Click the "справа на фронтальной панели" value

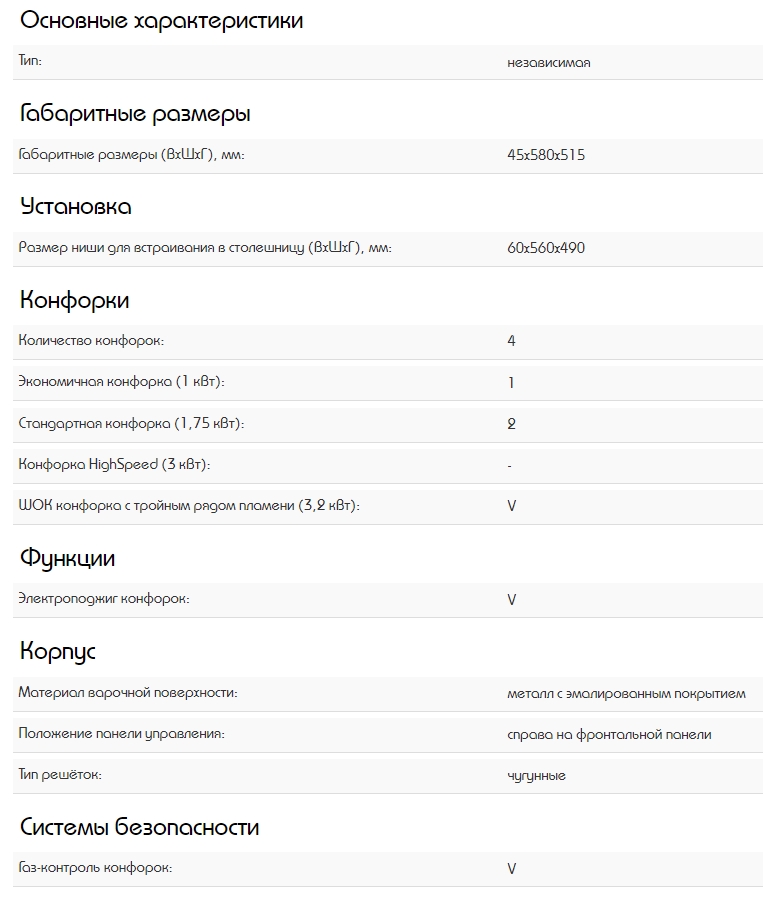tap(609, 734)
